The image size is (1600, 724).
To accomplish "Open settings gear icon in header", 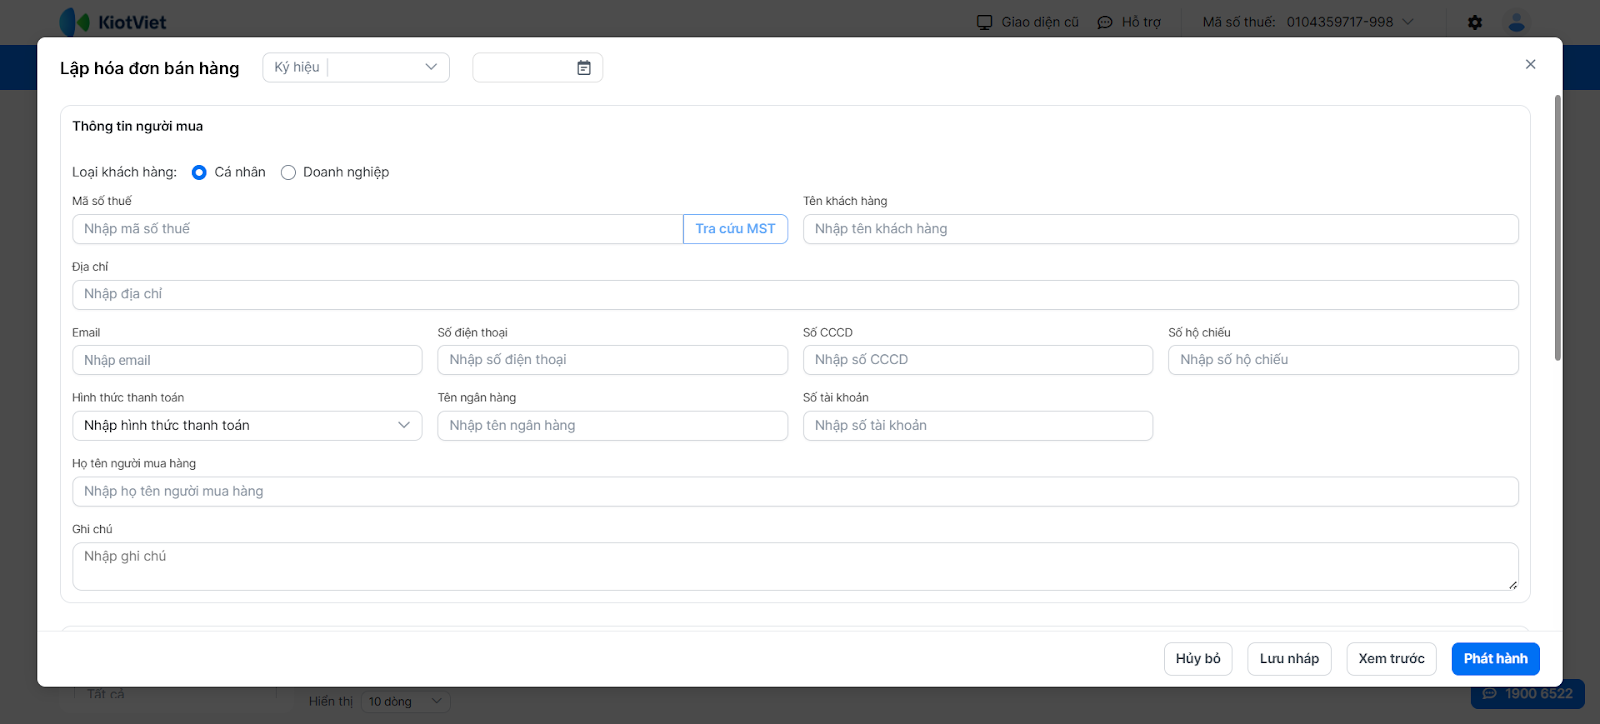I will (x=1475, y=22).
